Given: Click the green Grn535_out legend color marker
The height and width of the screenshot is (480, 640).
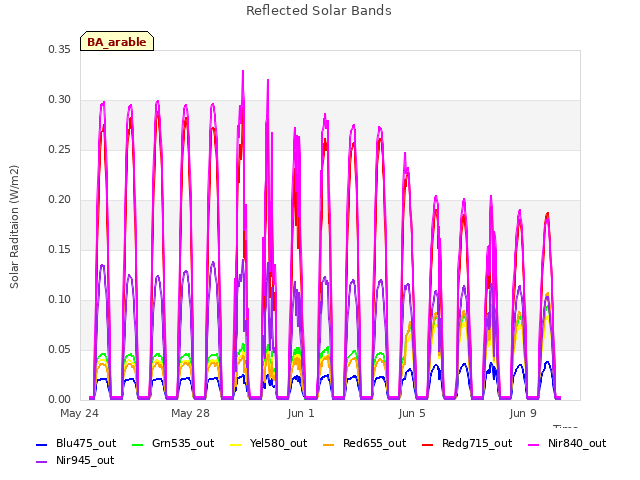Looking at the screenshot, I should point(138,444).
